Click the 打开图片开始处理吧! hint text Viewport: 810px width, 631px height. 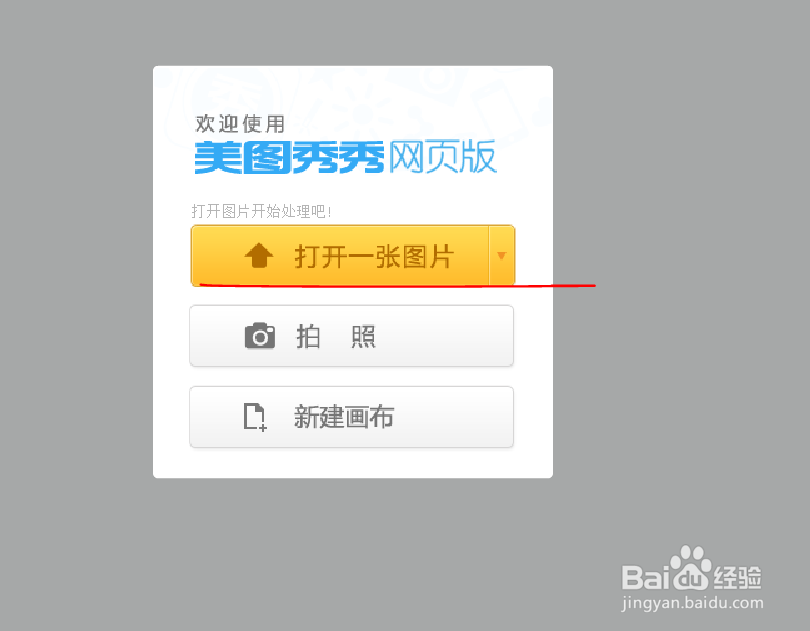coord(261,211)
